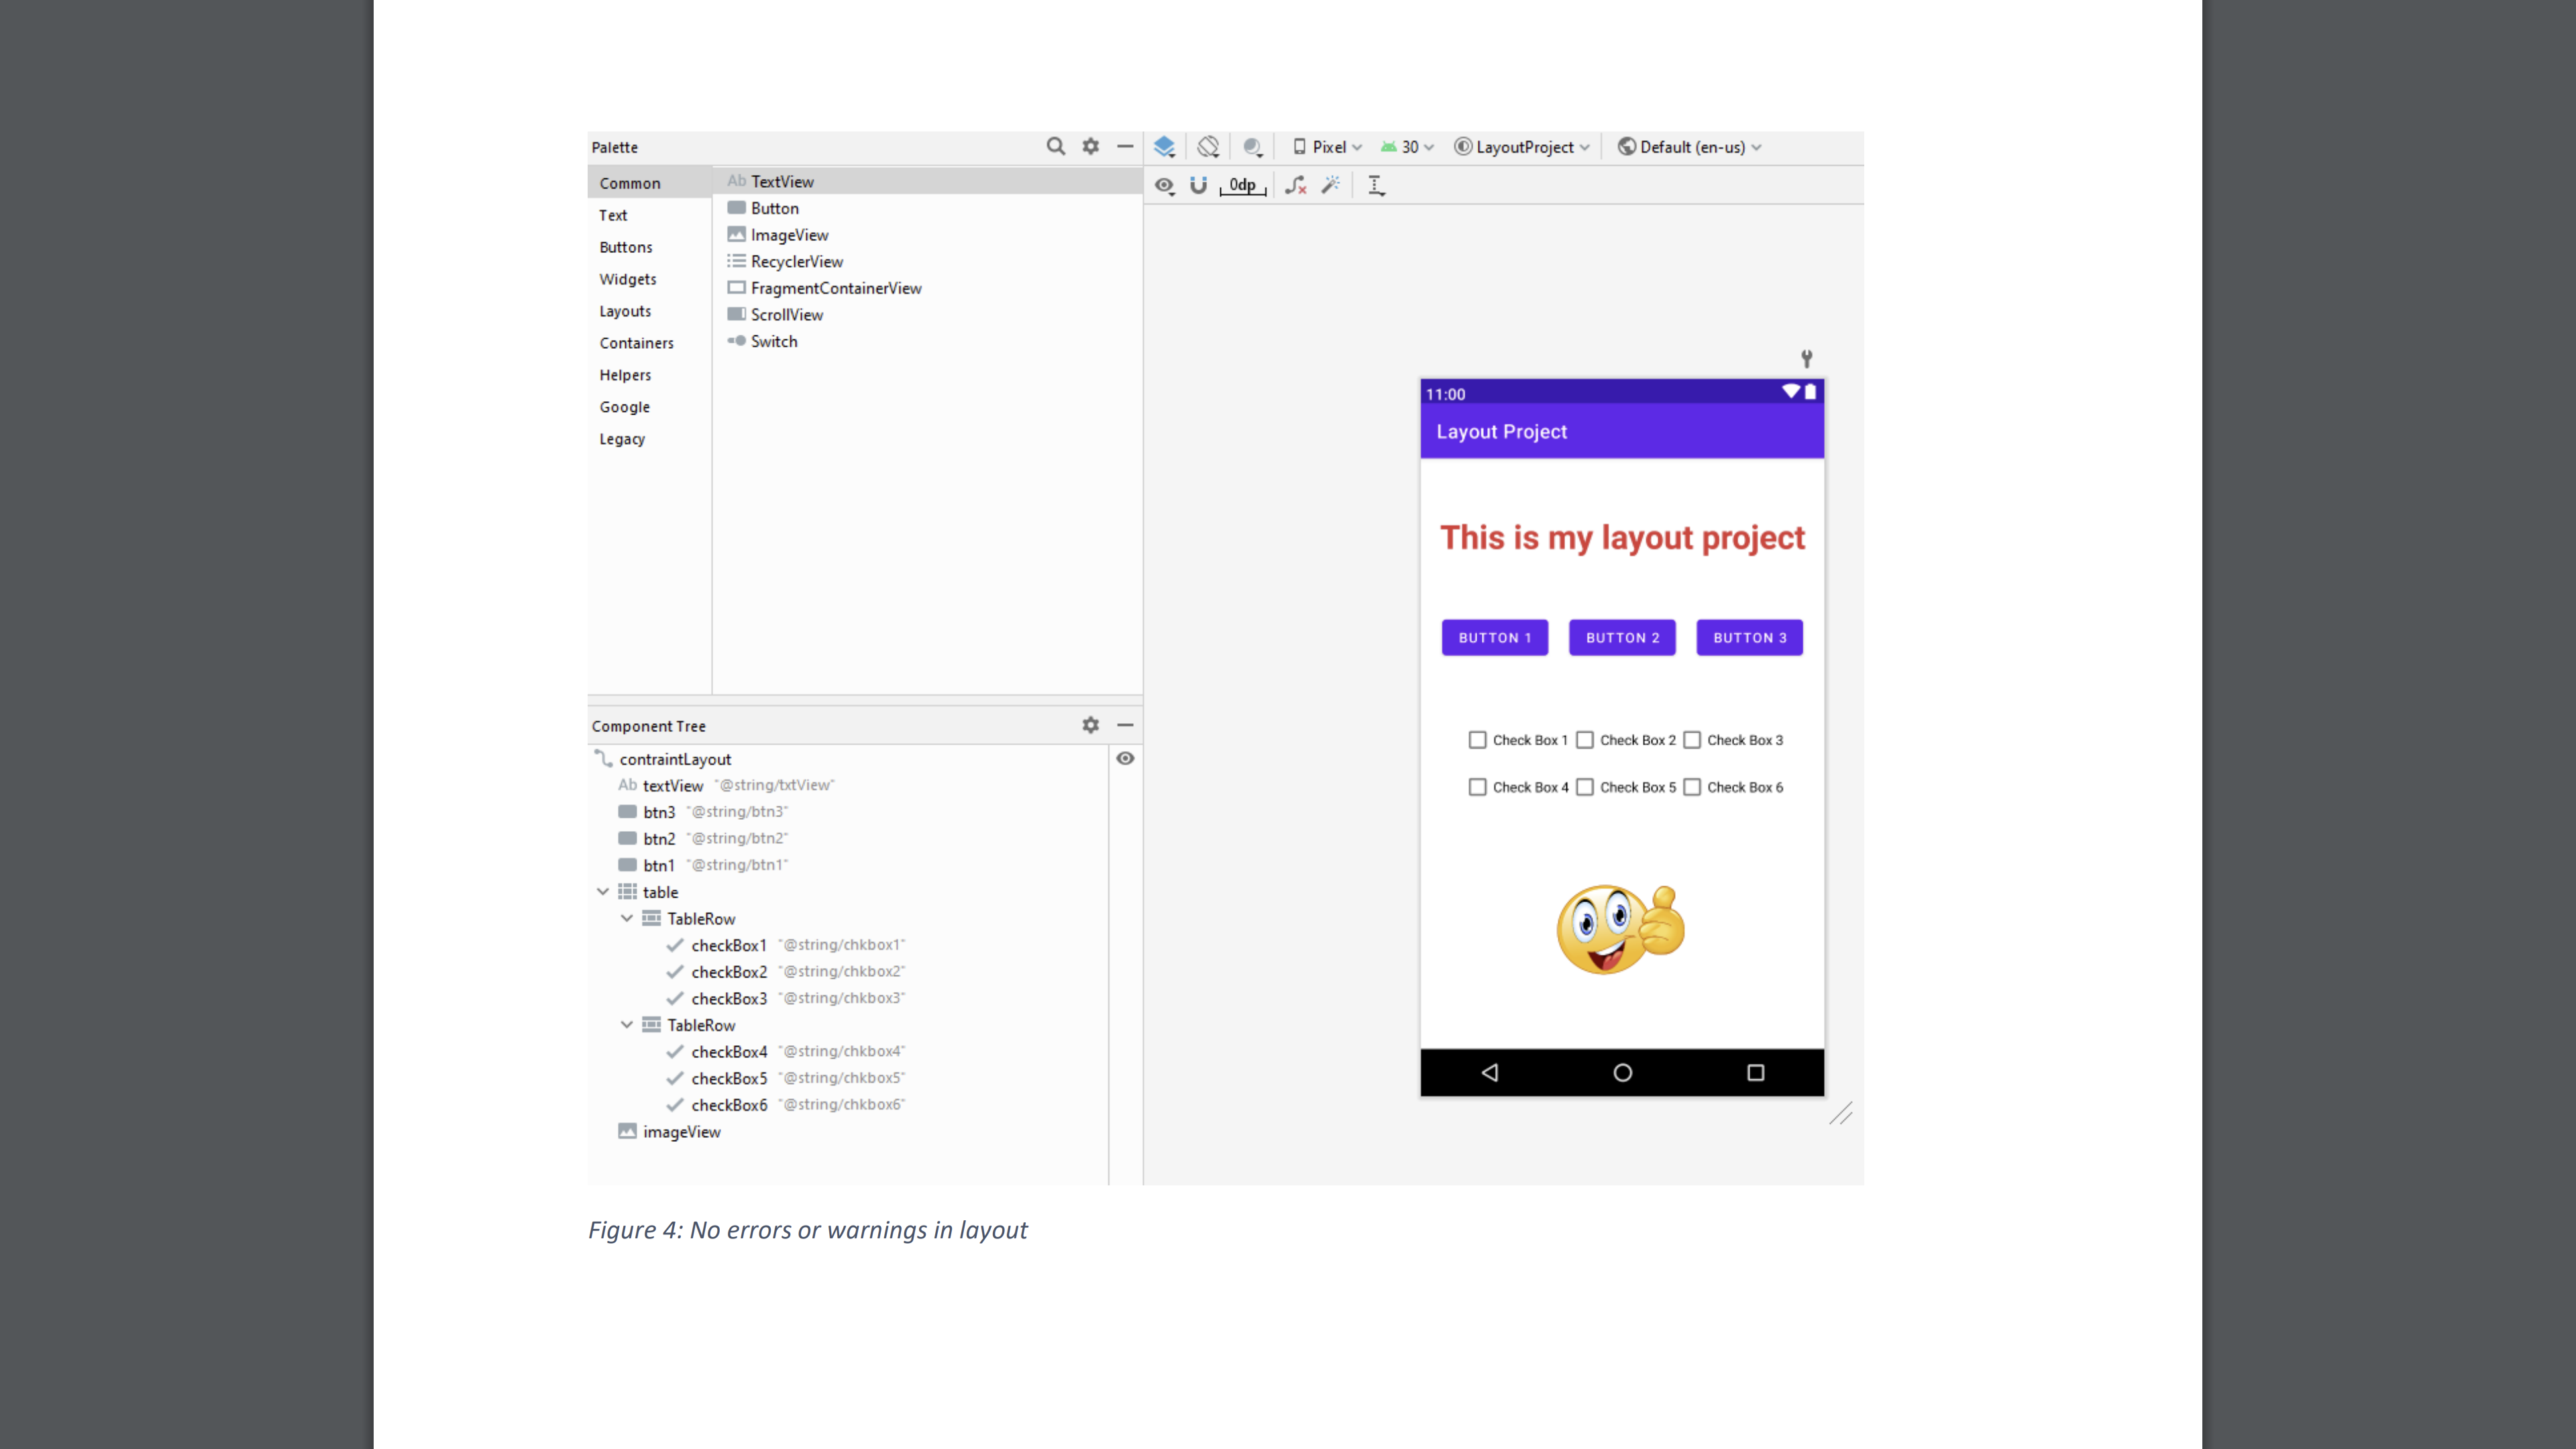
Task: Open Component Tree settings gear
Action: coord(1090,725)
